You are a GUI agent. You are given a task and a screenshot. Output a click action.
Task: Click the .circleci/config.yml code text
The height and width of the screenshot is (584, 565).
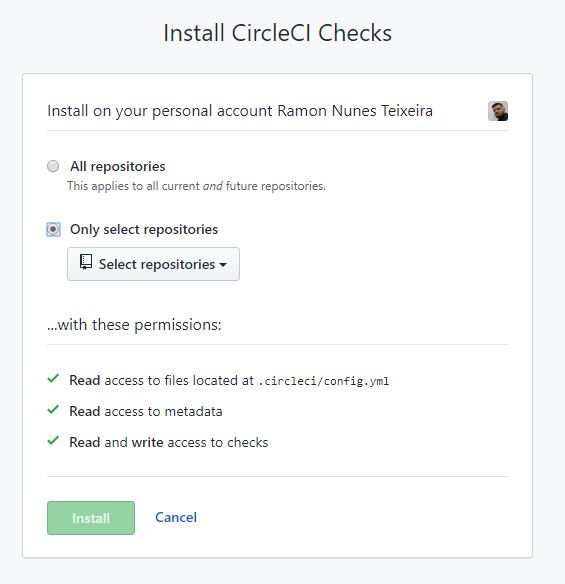pos(323,381)
